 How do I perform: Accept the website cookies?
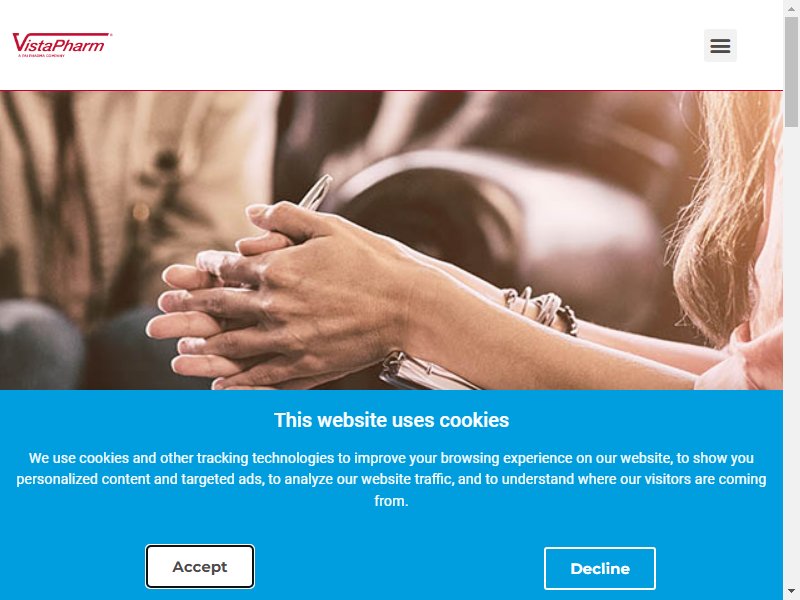(x=199, y=566)
